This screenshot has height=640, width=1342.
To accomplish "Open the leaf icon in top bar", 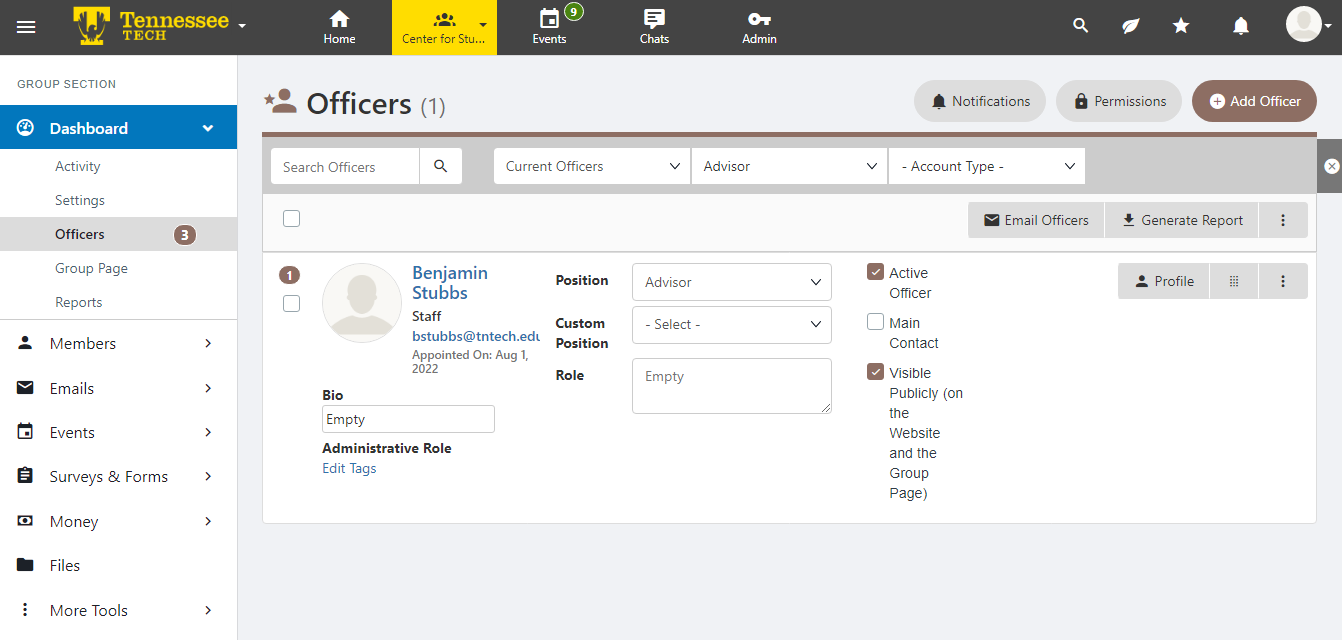I will pos(1130,27).
